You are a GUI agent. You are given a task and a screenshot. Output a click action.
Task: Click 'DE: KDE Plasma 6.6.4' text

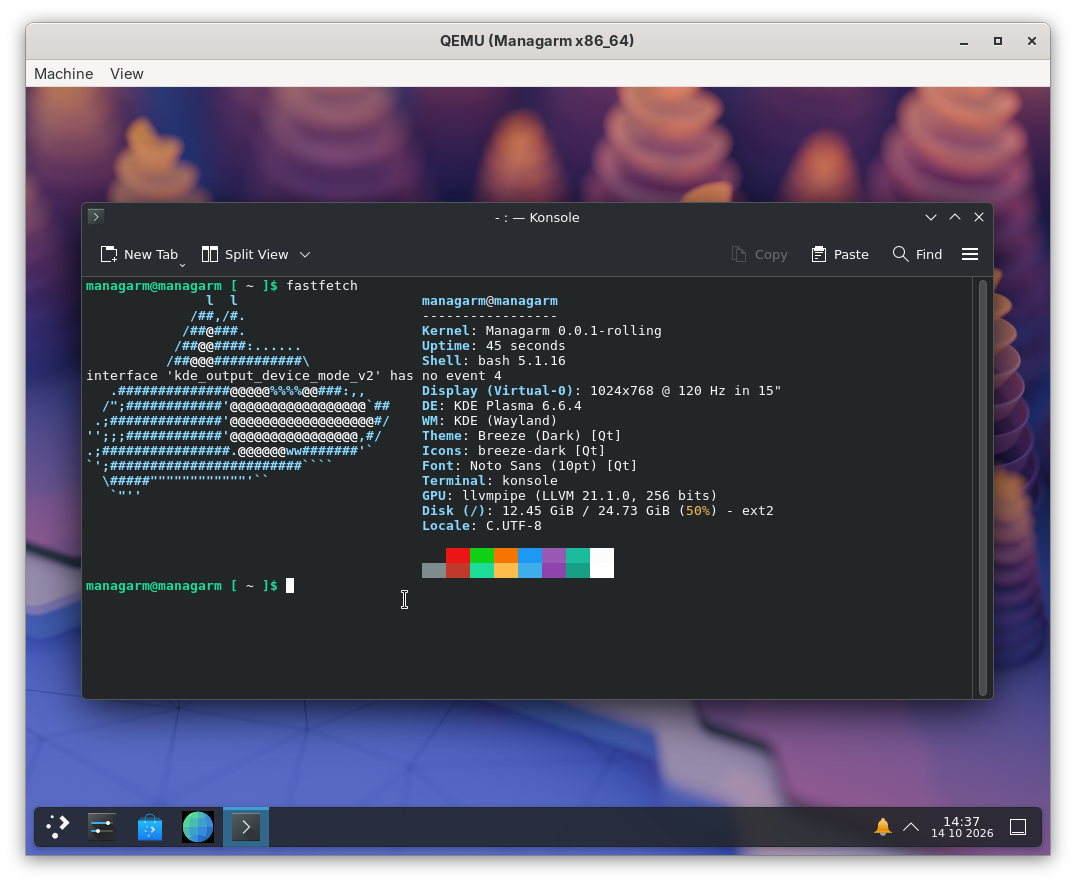[x=502, y=406]
